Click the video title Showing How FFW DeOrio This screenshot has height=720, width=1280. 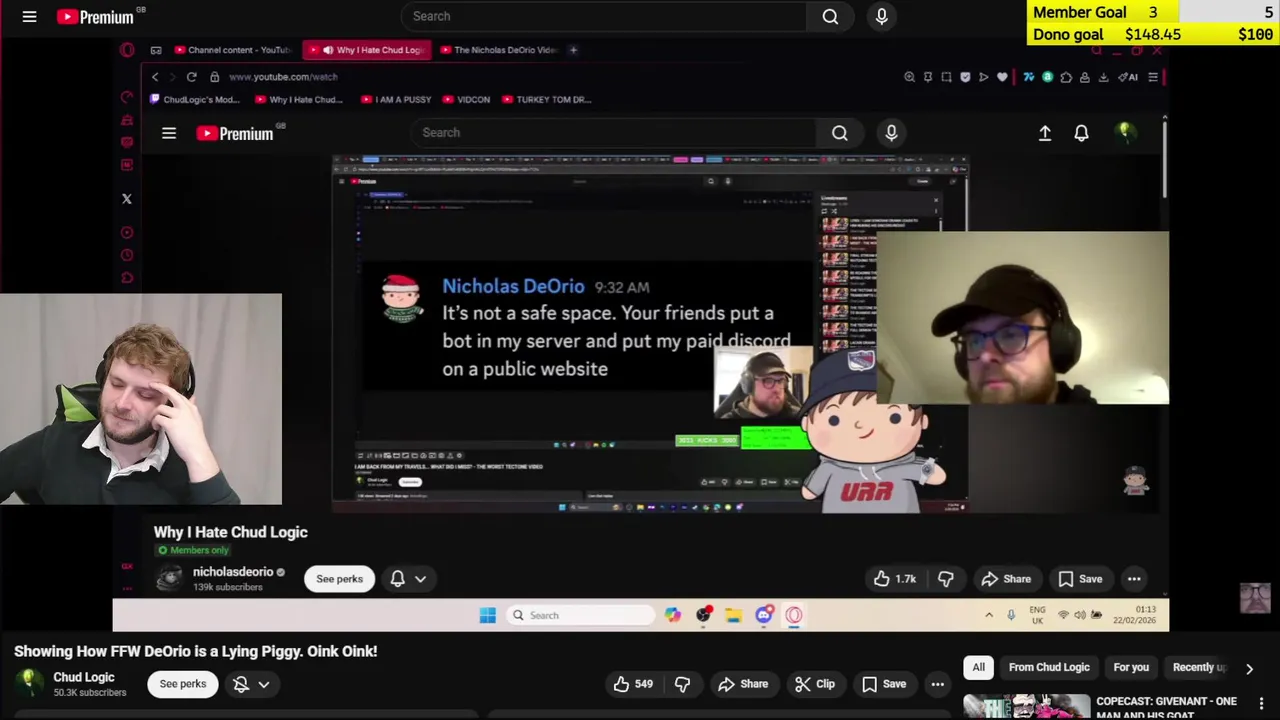click(x=196, y=651)
